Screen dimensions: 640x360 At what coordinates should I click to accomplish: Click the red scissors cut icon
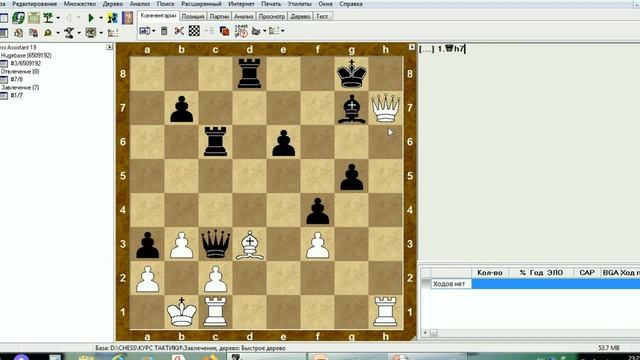point(179,31)
